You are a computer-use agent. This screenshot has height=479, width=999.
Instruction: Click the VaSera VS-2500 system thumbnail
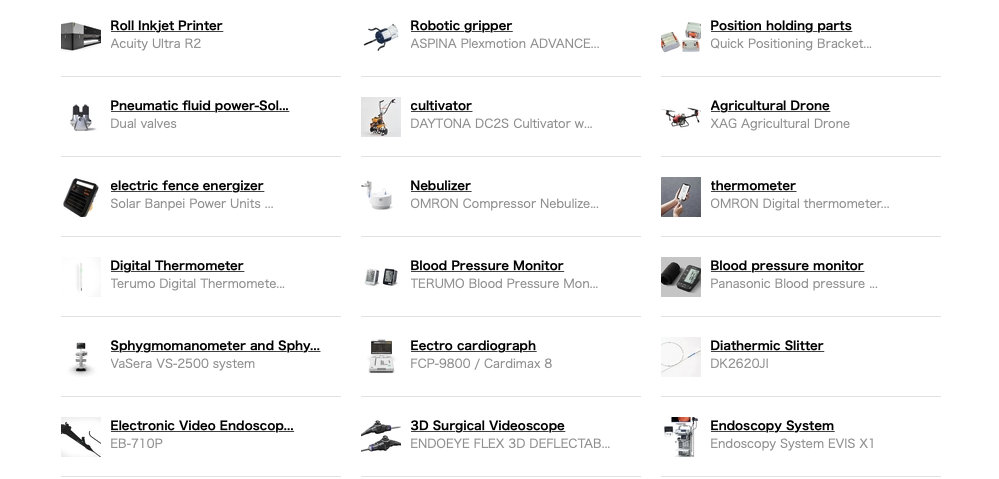click(81, 357)
